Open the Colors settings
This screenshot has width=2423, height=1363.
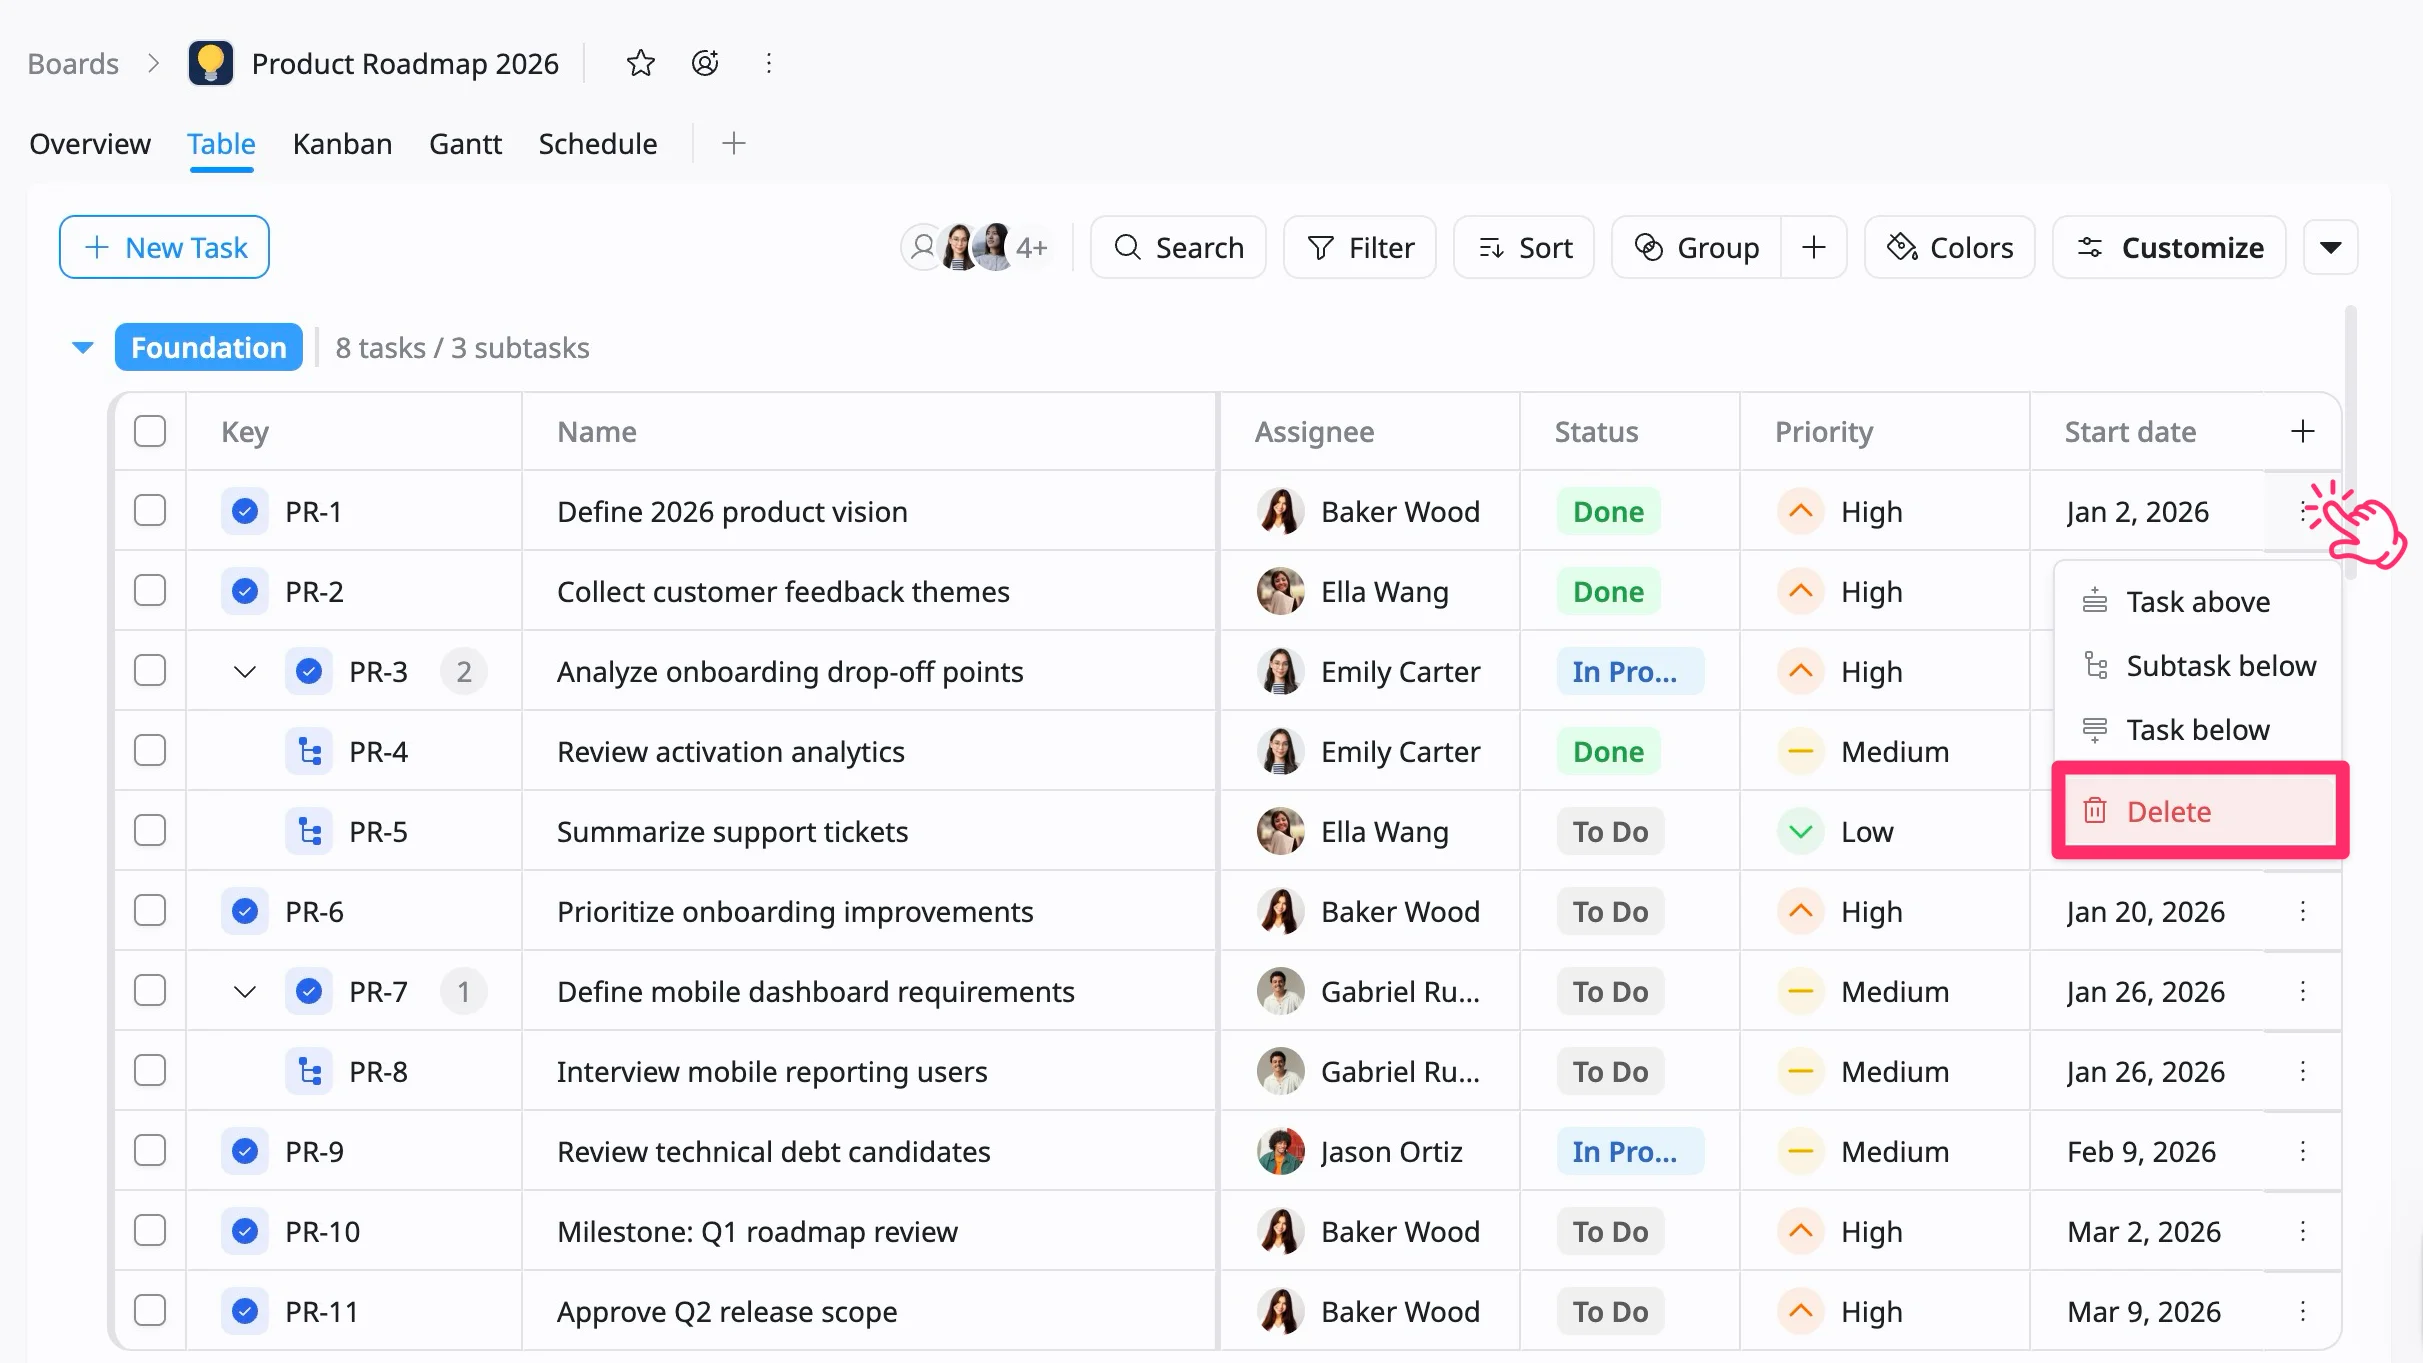tap(1950, 247)
